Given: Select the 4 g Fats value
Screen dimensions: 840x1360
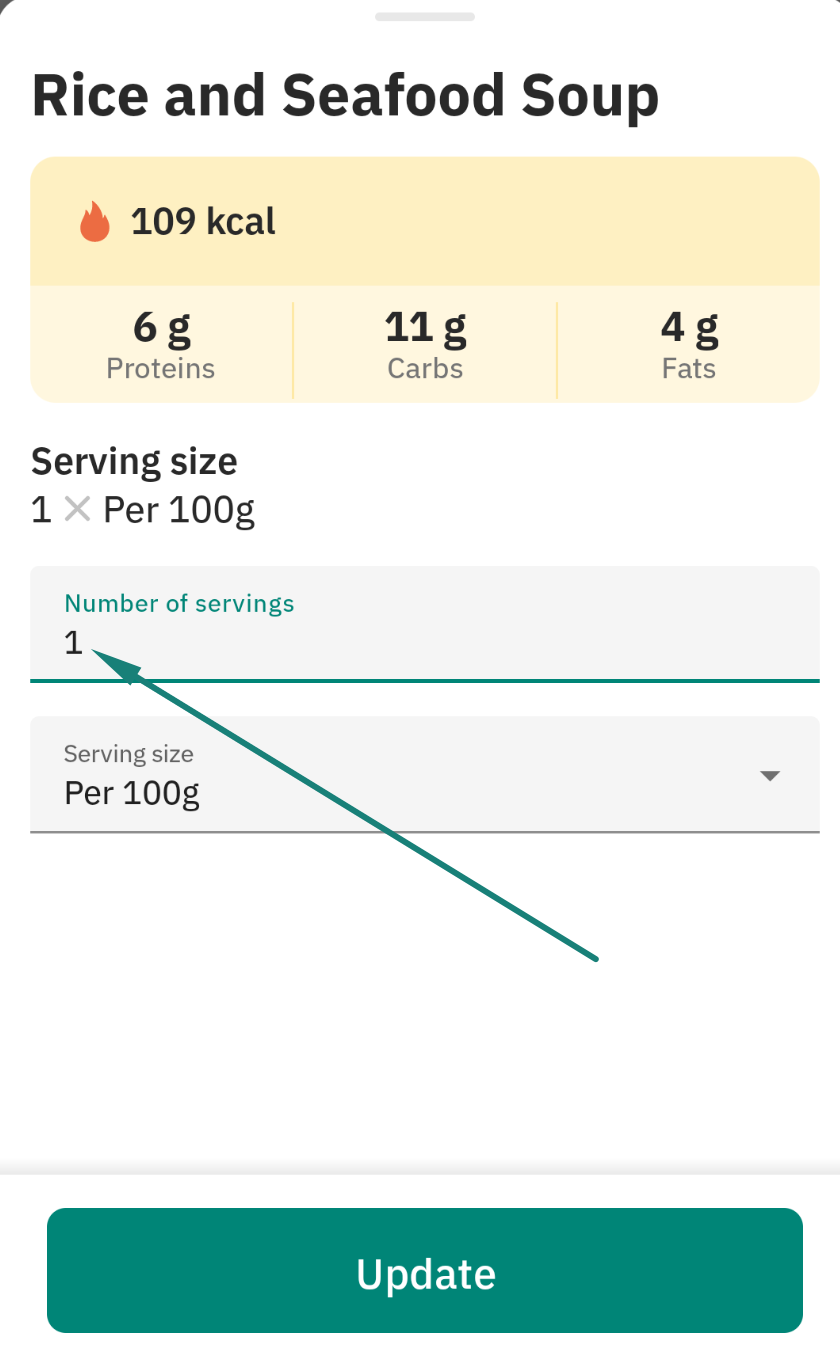Looking at the screenshot, I should point(689,326).
